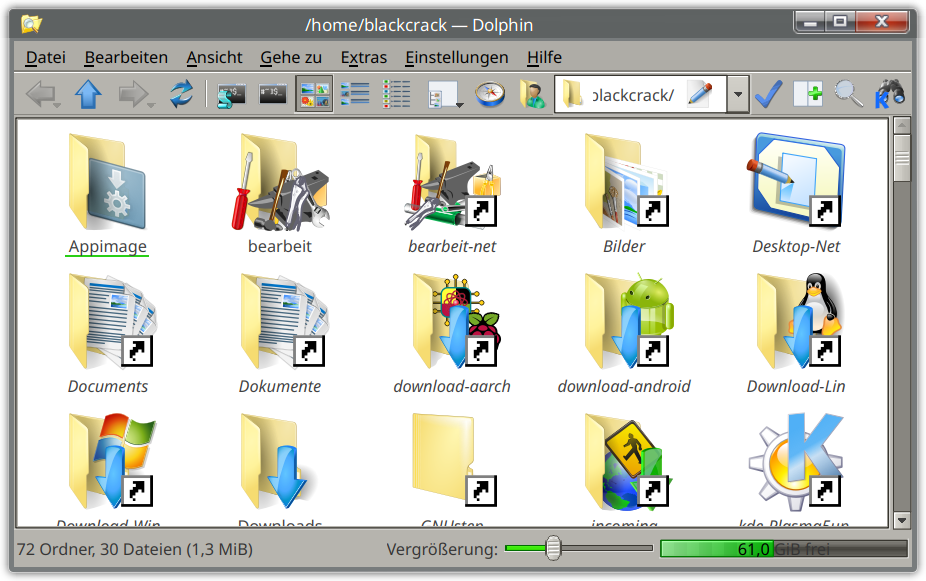Switch to Icons view mode

pyautogui.click(x=314, y=94)
